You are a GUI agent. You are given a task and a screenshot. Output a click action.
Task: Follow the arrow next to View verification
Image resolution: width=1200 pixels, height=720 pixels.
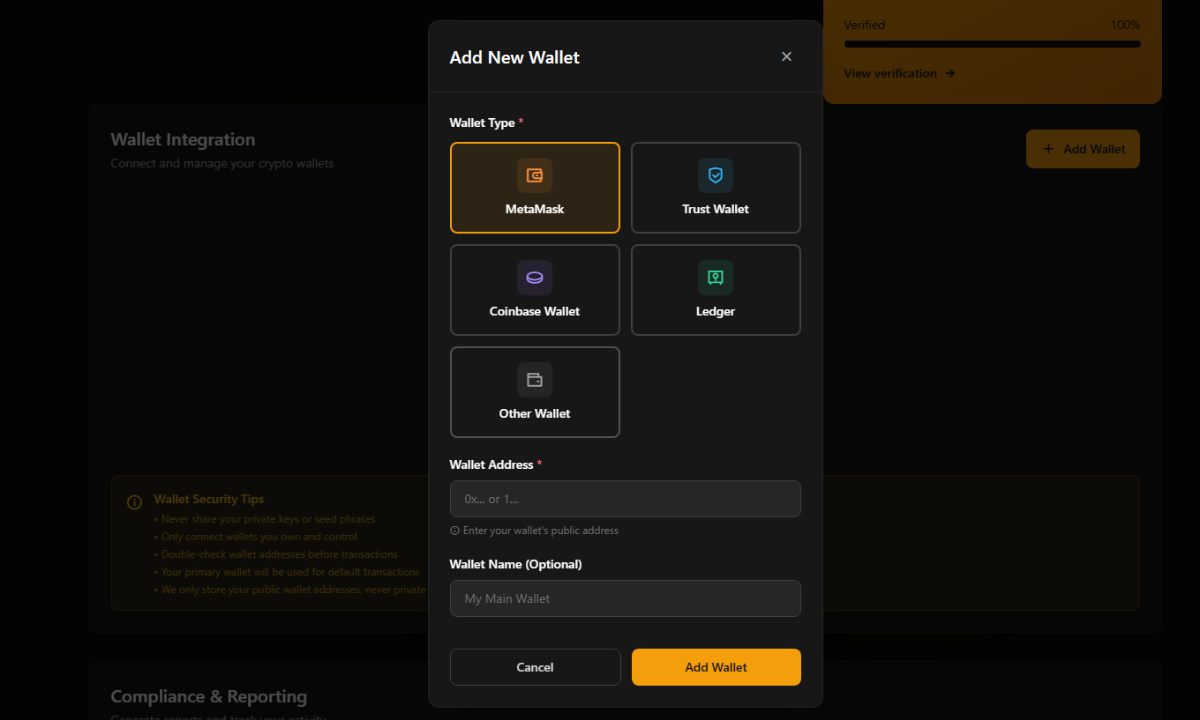coord(950,73)
